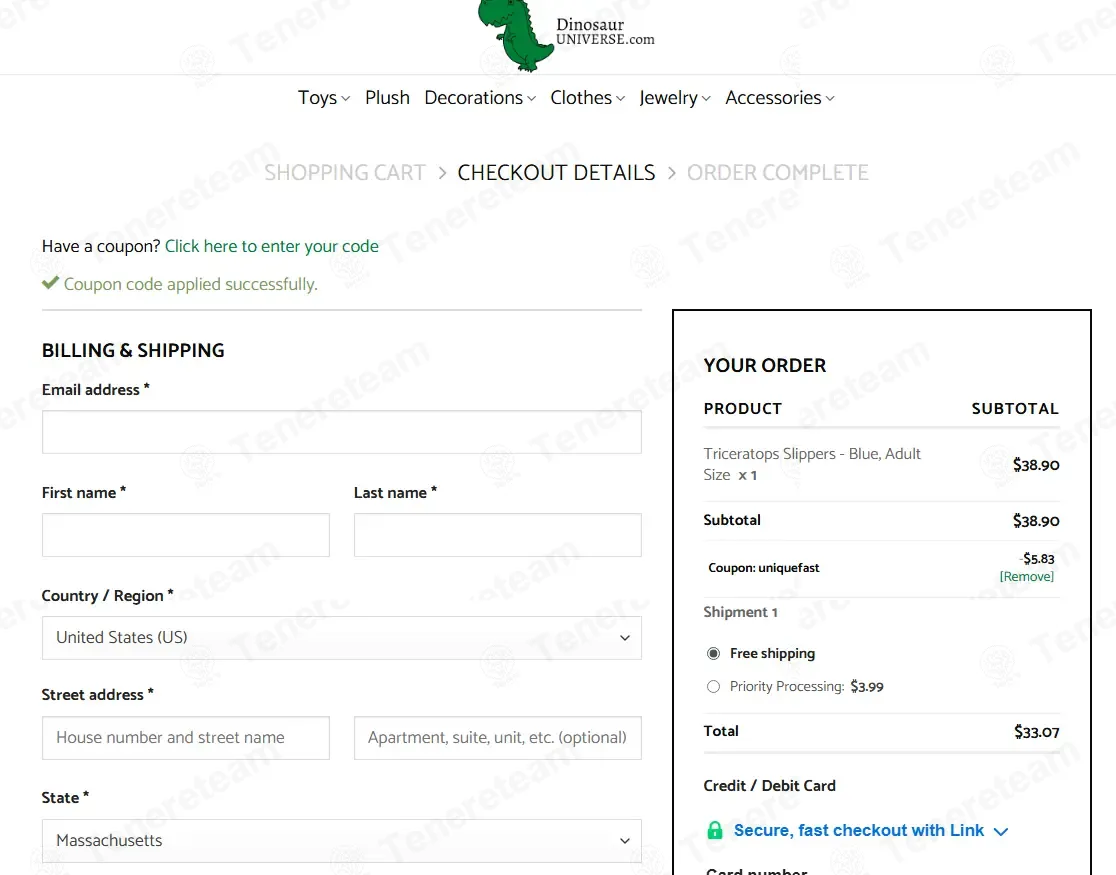Click the chevron arrow before ORDER COMPLETE

pyautogui.click(x=671, y=173)
